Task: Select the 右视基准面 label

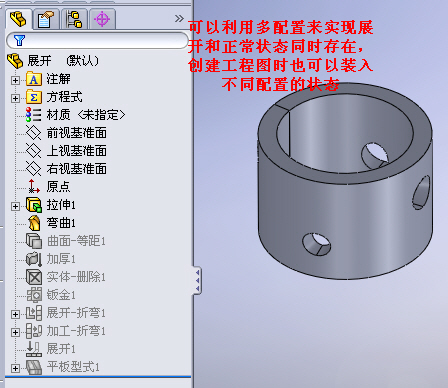Action: tap(77, 169)
